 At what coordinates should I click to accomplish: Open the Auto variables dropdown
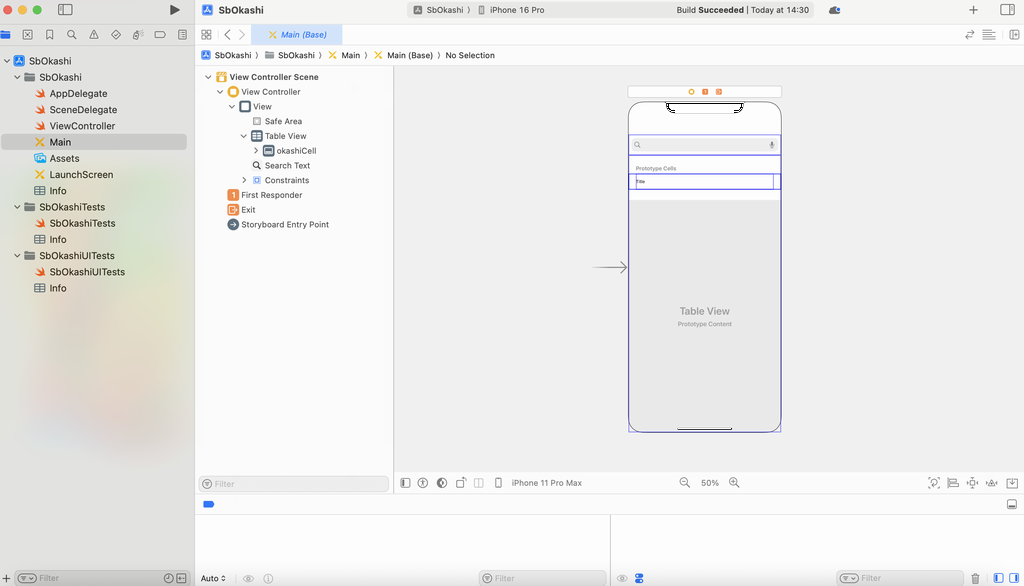(213, 578)
